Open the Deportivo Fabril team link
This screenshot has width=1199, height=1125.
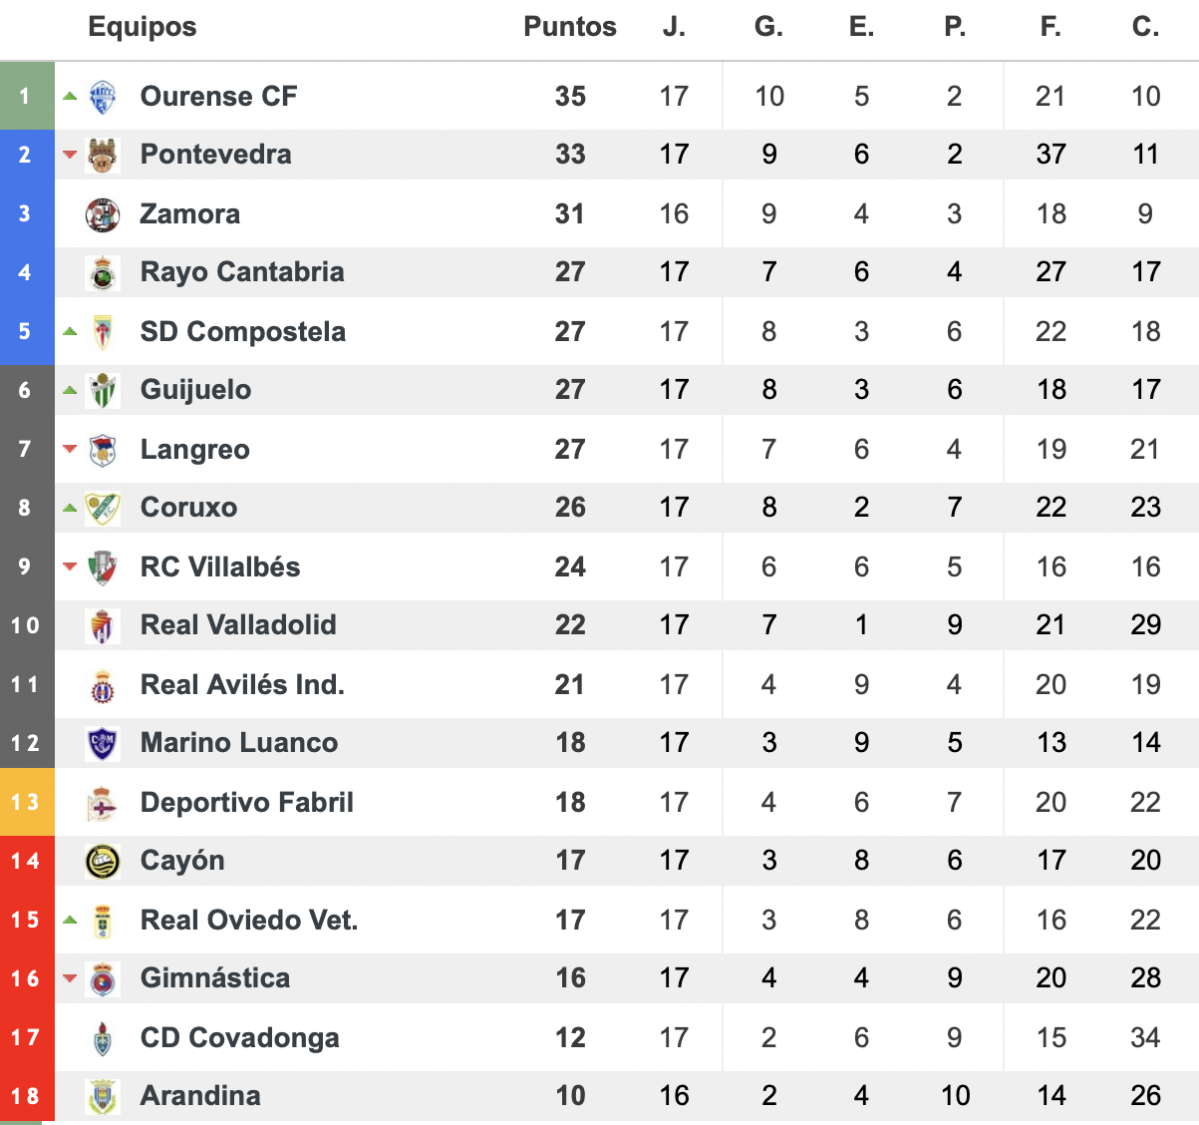pyautogui.click(x=247, y=802)
